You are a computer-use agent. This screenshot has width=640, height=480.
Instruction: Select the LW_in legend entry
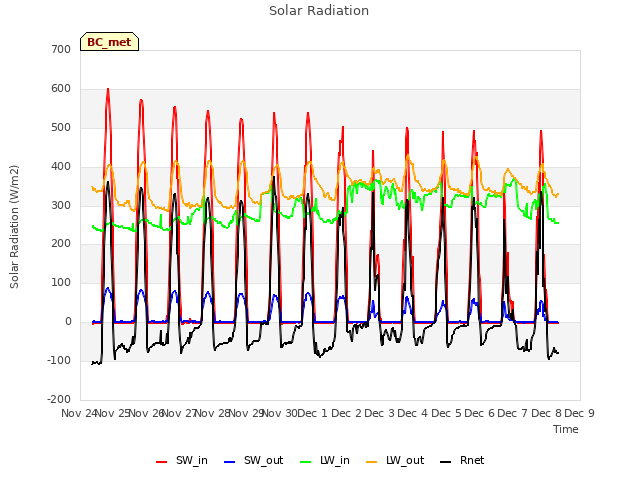[325, 460]
